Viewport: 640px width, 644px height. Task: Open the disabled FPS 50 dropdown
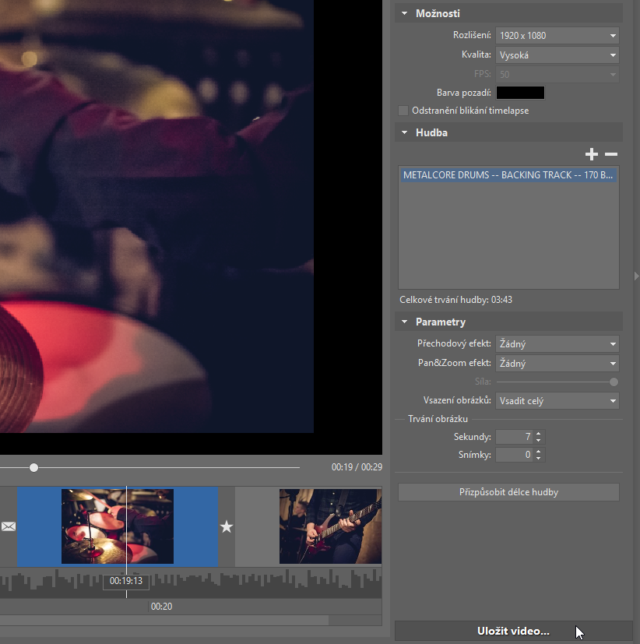pos(557,74)
